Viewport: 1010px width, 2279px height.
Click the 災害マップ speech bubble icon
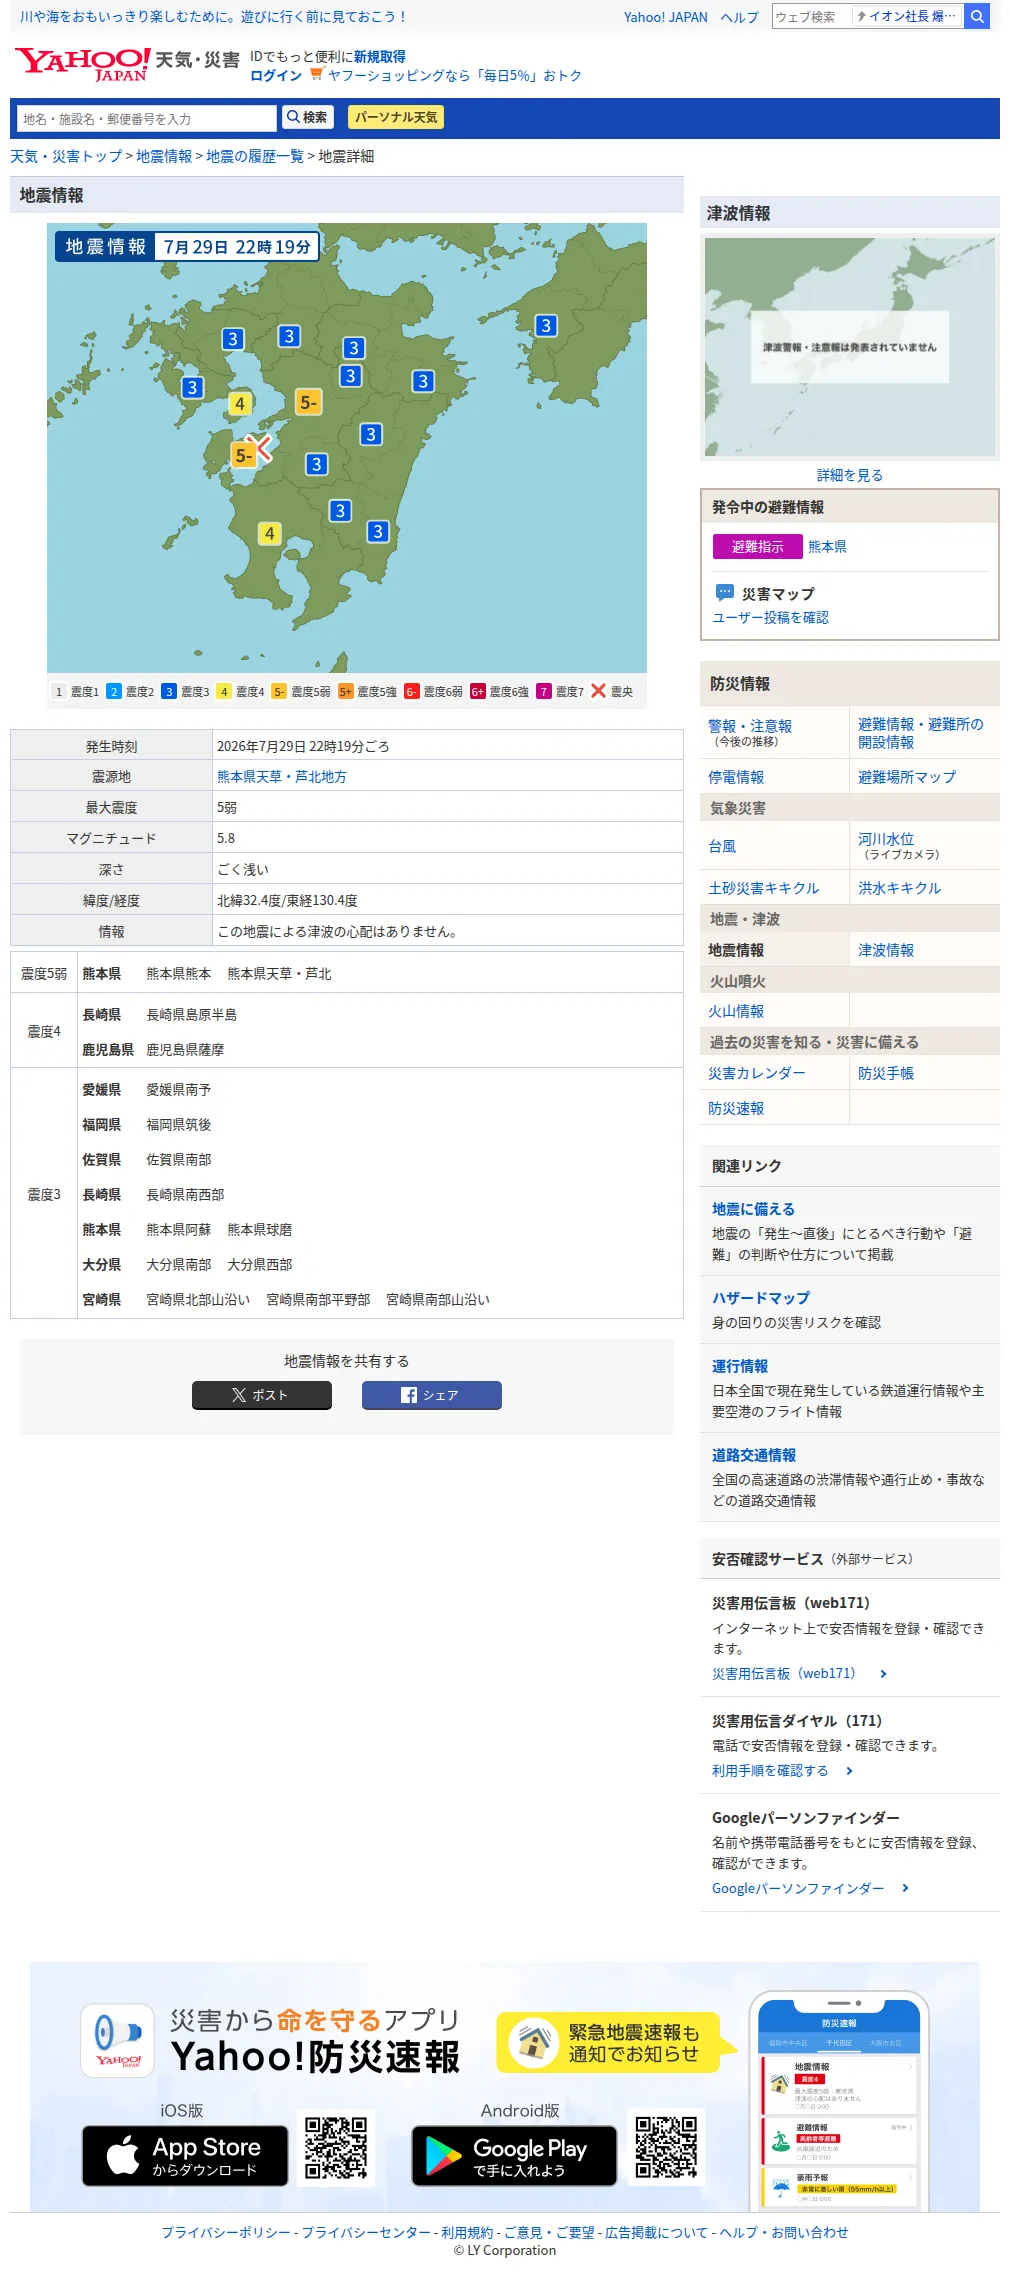point(725,592)
